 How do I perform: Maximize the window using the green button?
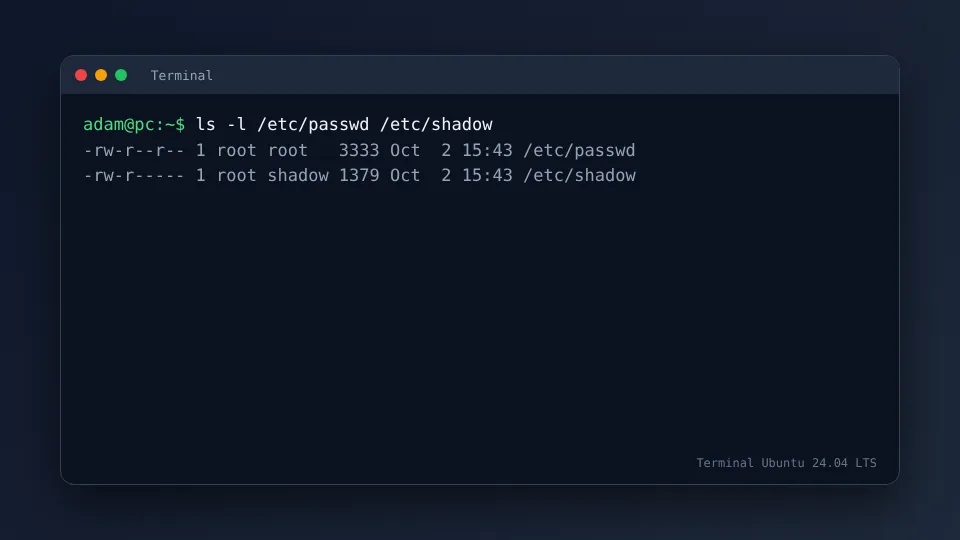[x=121, y=75]
